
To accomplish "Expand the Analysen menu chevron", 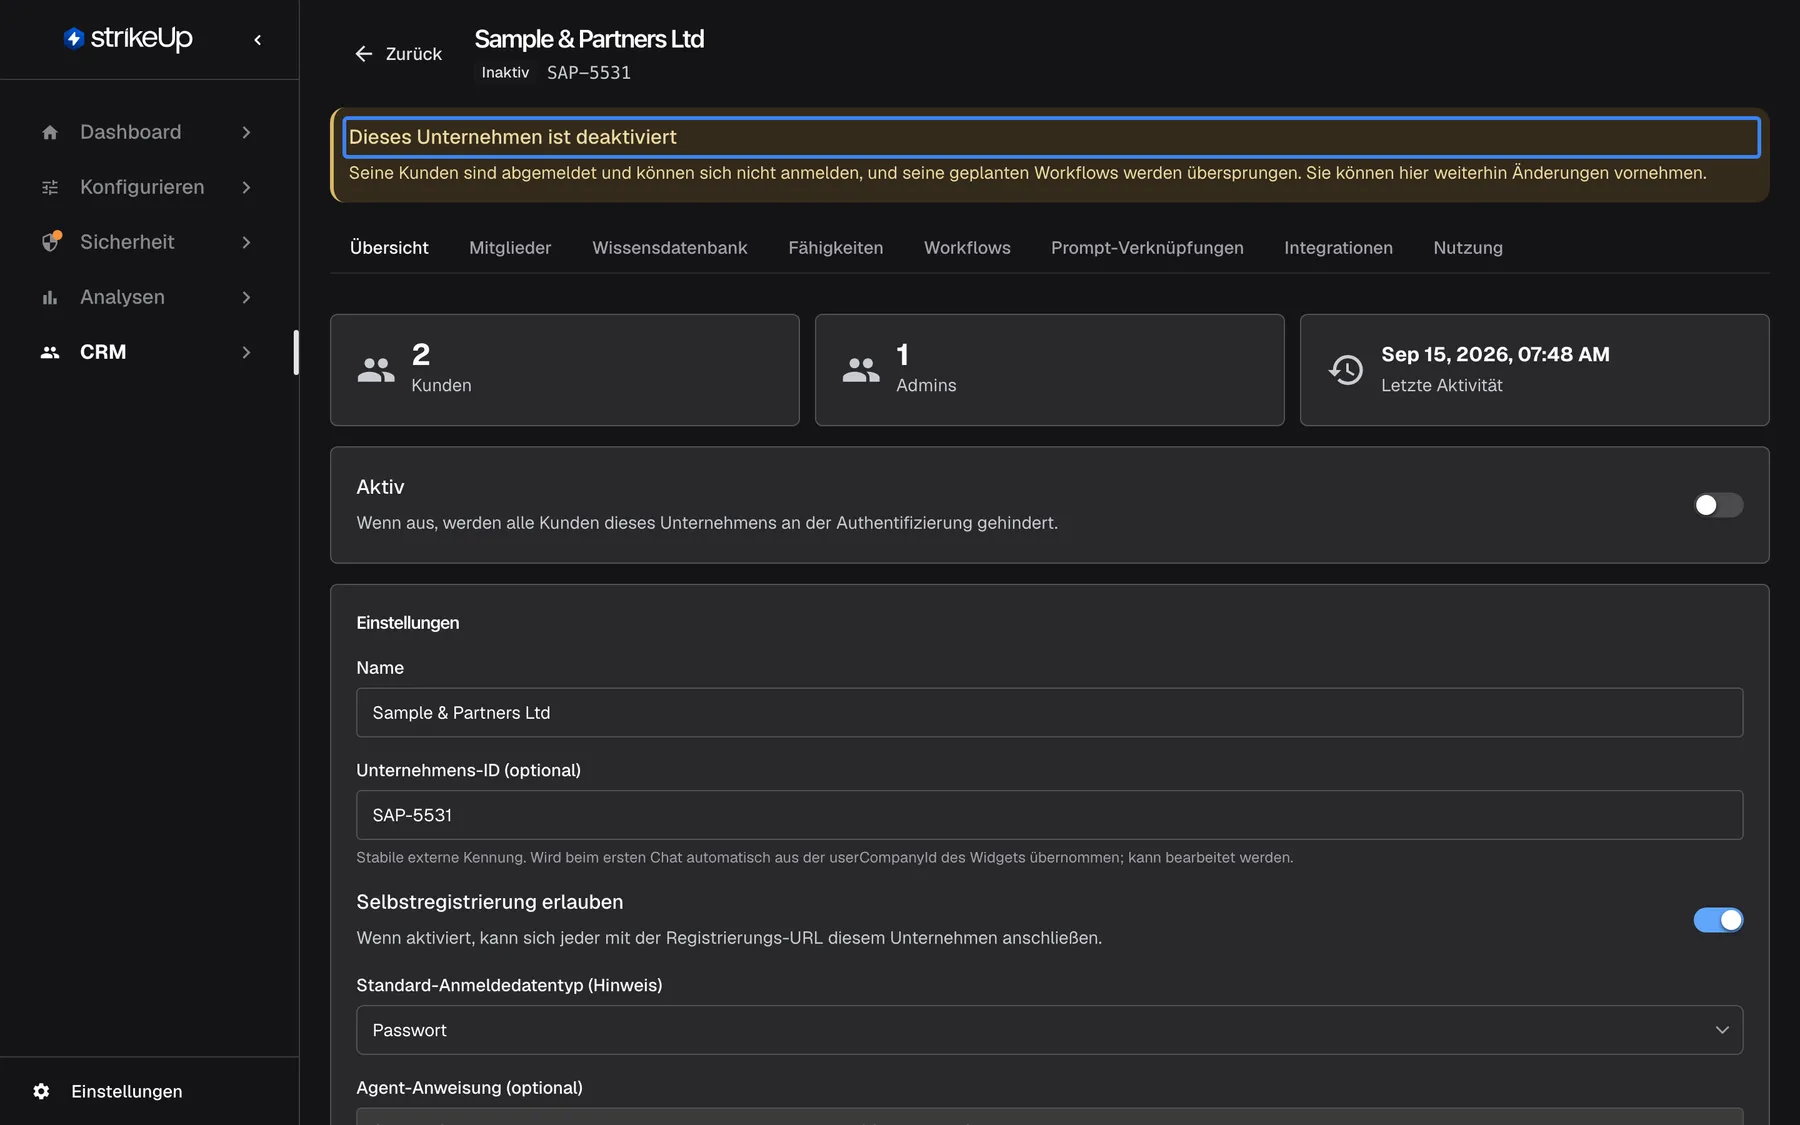I will coord(246,297).
